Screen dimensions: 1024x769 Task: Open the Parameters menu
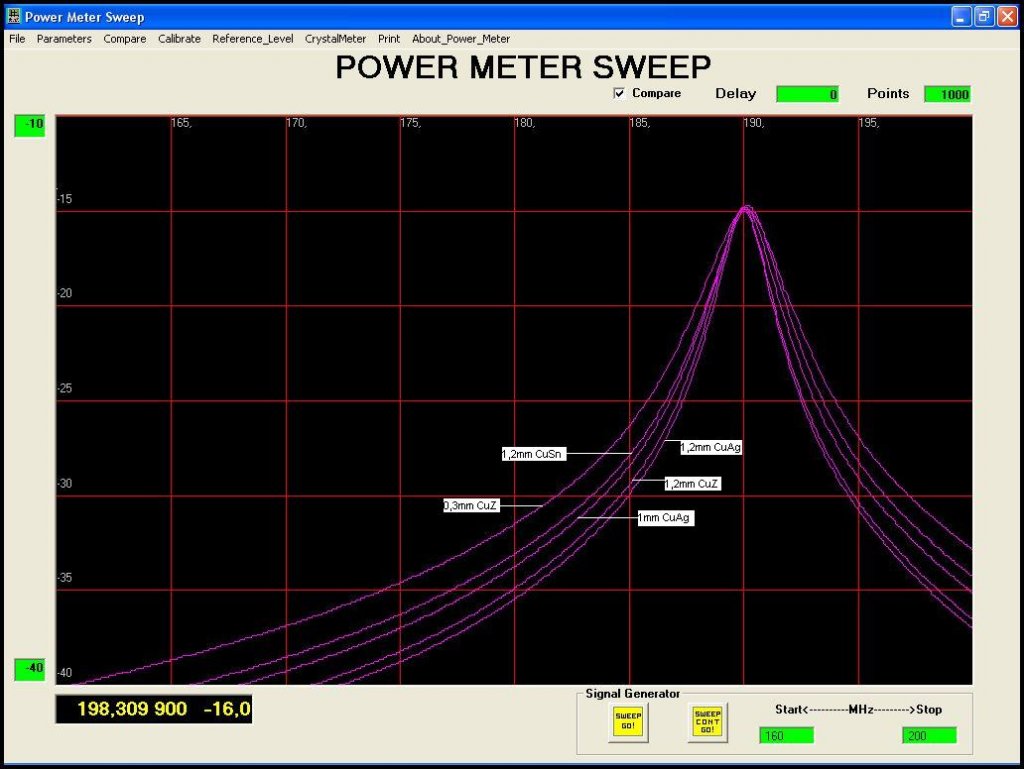click(x=64, y=39)
